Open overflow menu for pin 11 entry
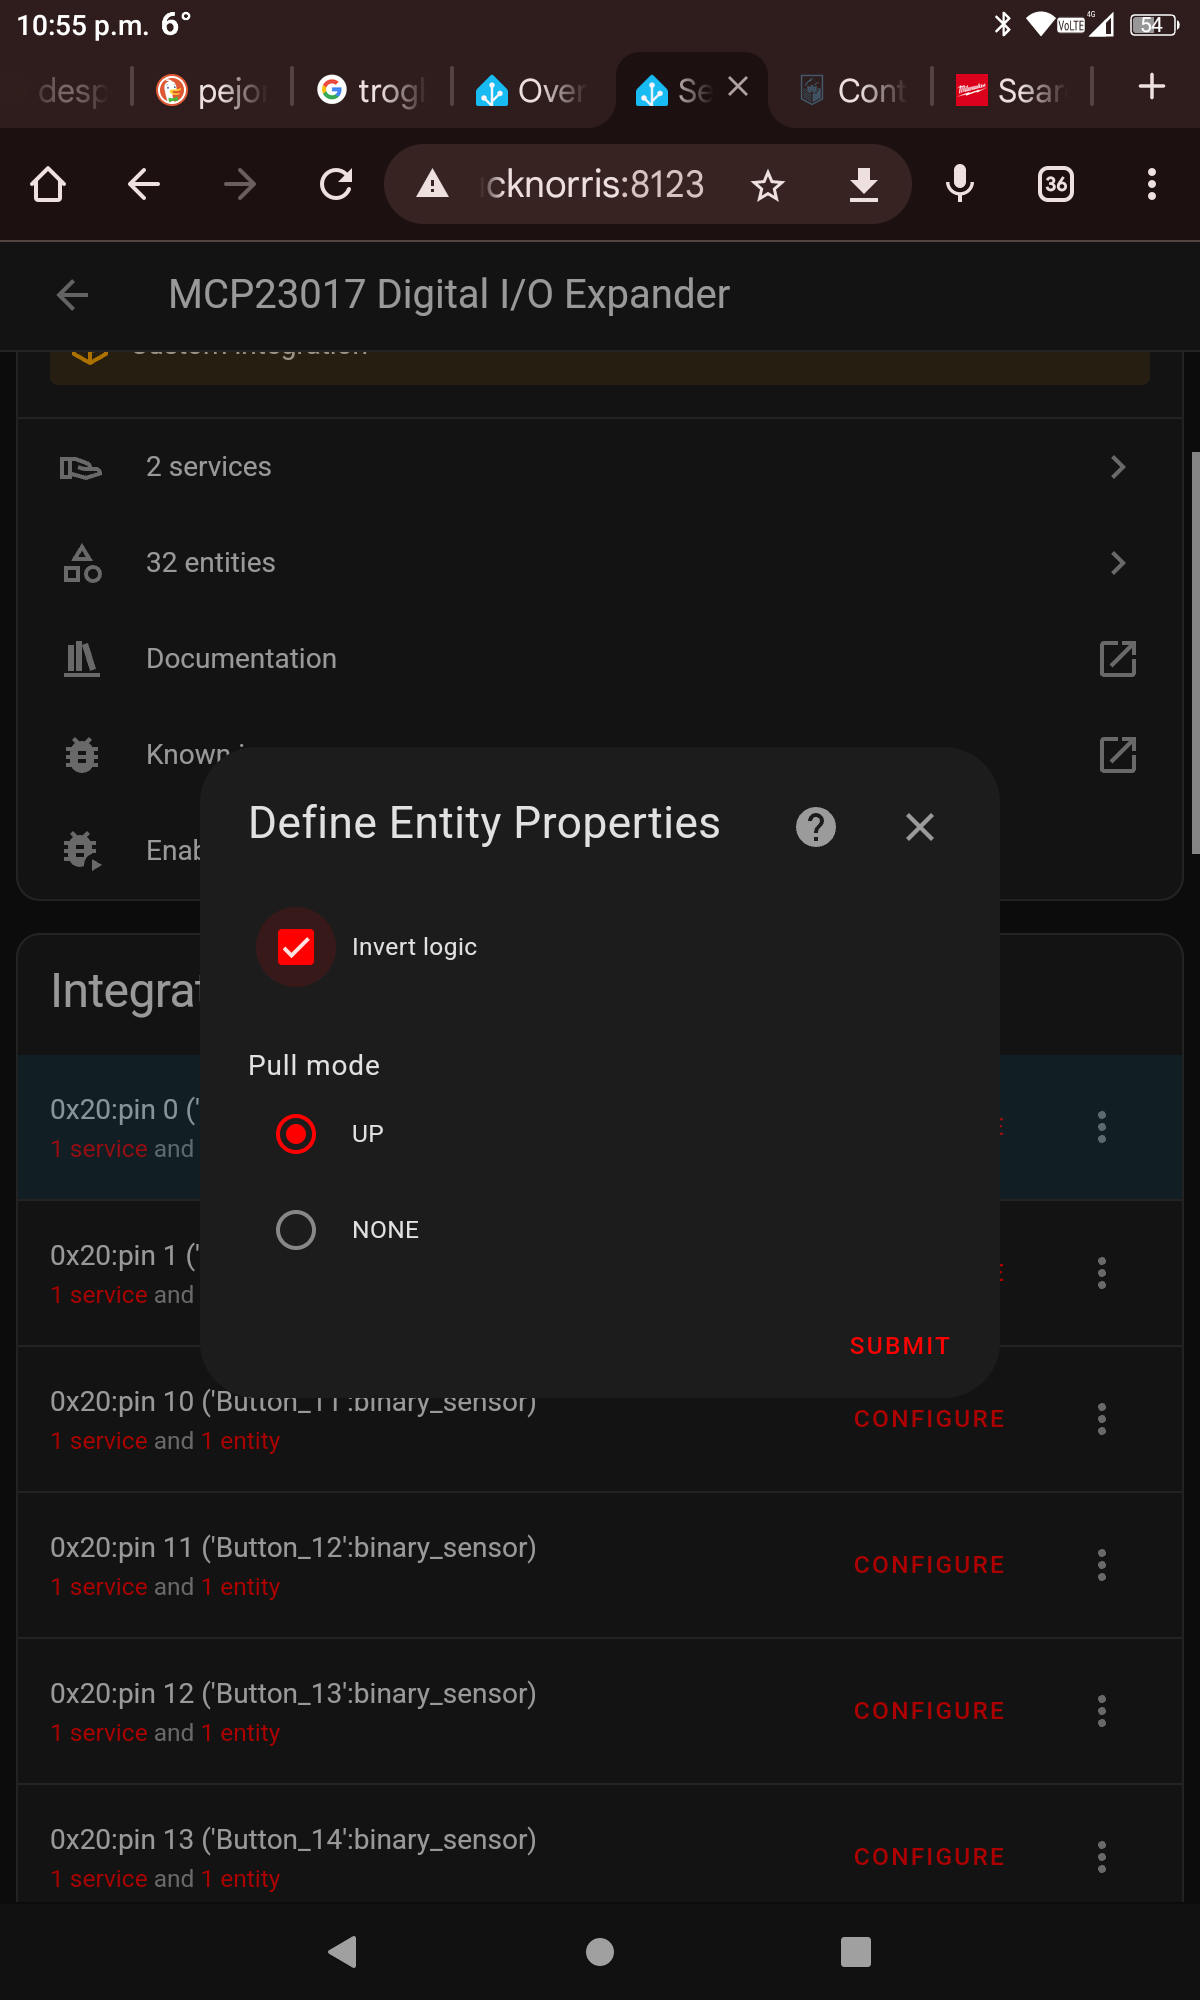 1101,1565
